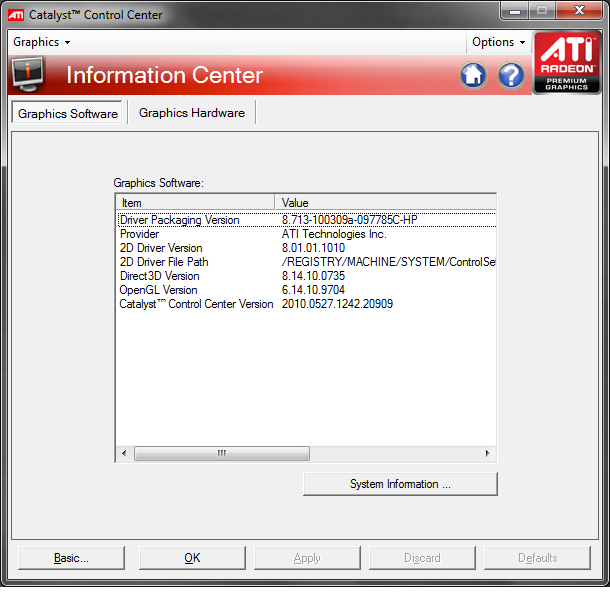
Task: Click the horizontal scrollbar thumb
Action: pos(222,453)
